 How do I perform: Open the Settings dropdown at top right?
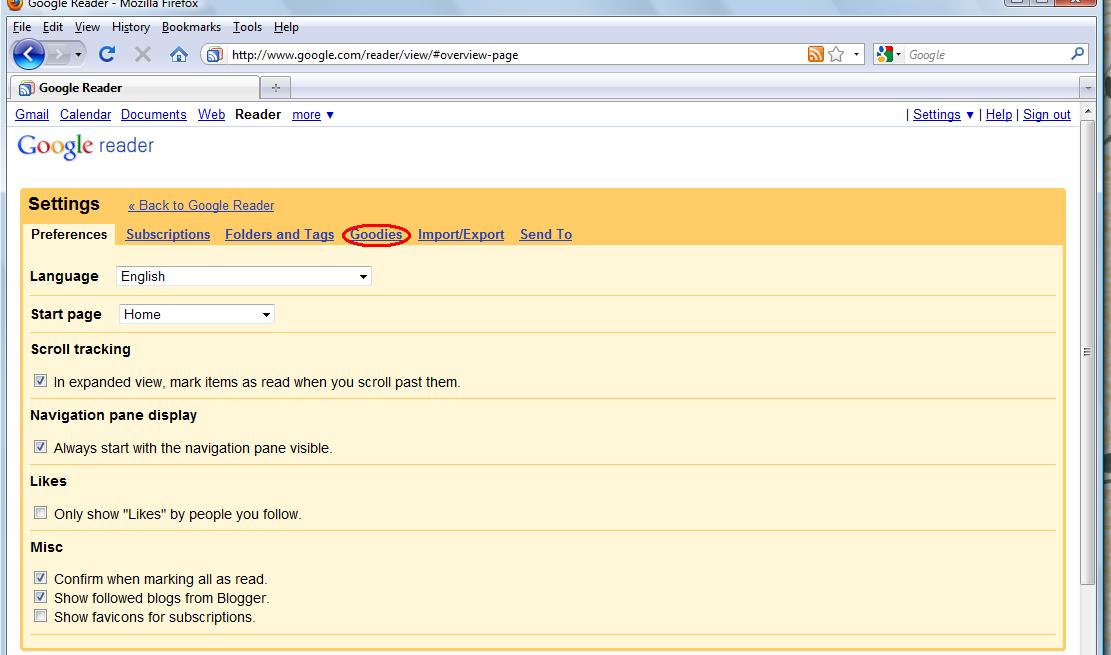(x=943, y=115)
